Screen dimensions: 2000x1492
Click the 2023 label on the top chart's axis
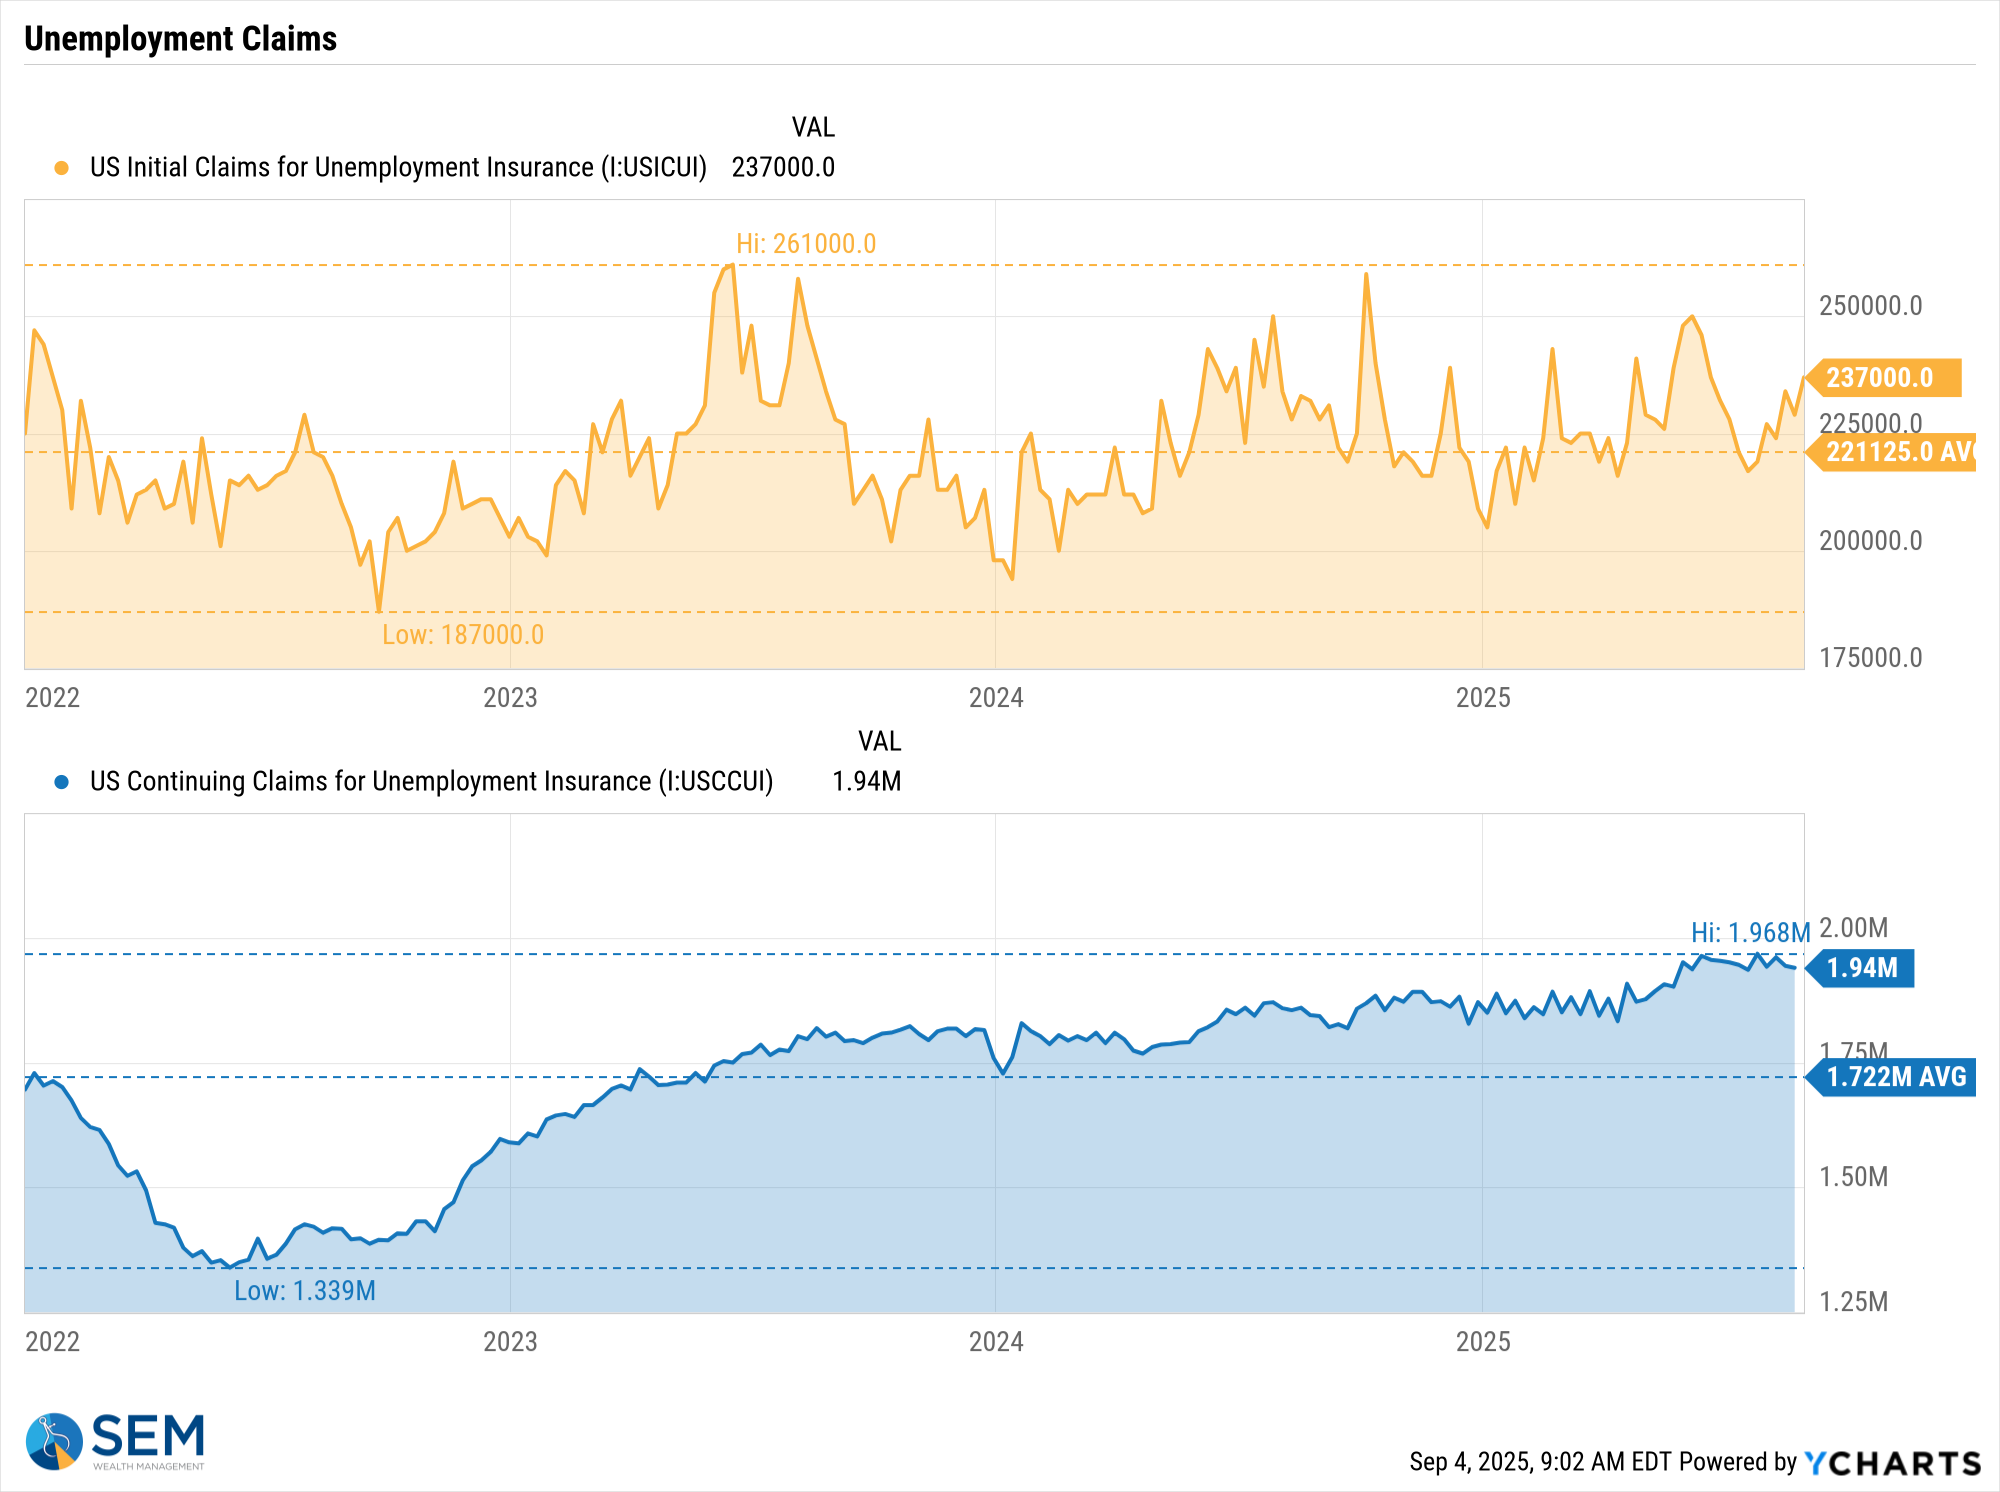[x=510, y=698]
